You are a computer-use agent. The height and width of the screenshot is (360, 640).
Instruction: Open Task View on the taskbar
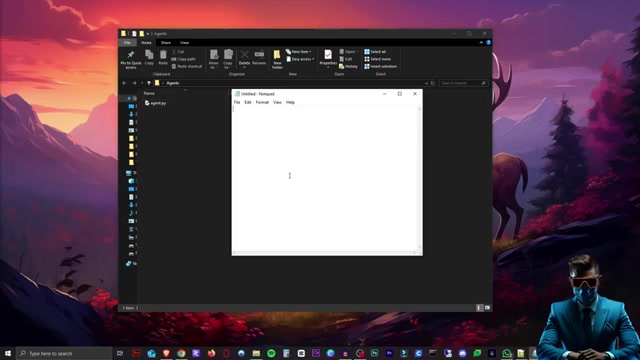tap(120, 353)
